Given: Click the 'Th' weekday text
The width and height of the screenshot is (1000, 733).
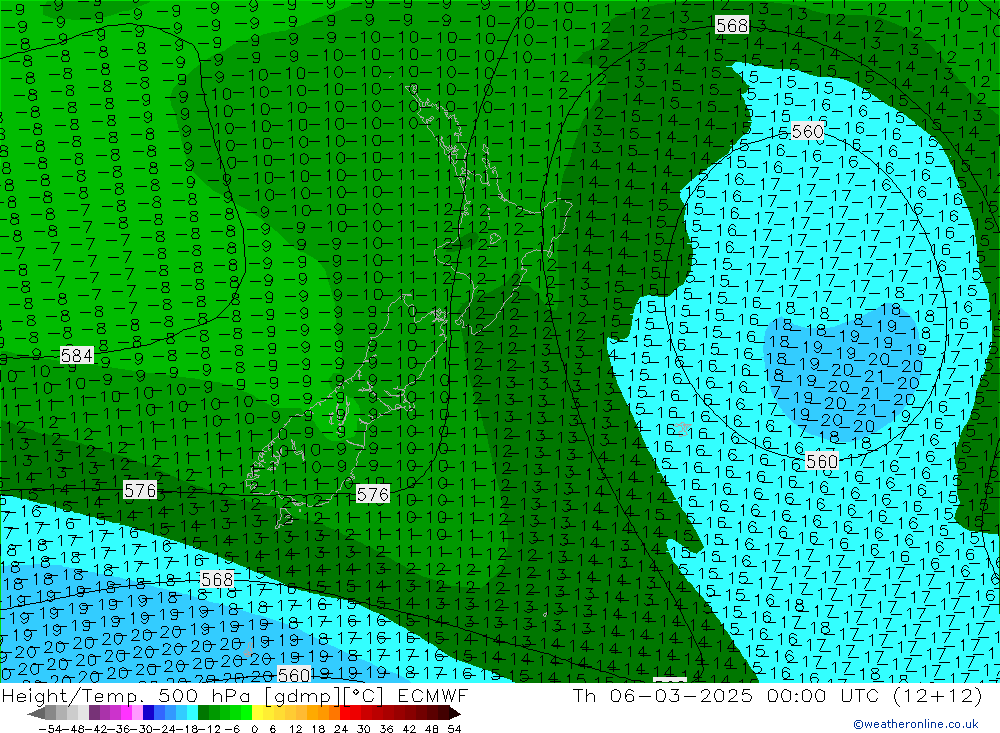Looking at the screenshot, I should (x=584, y=696).
